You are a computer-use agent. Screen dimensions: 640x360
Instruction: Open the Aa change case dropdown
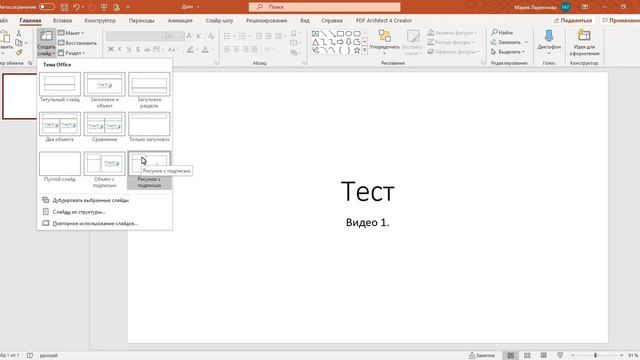[172, 49]
